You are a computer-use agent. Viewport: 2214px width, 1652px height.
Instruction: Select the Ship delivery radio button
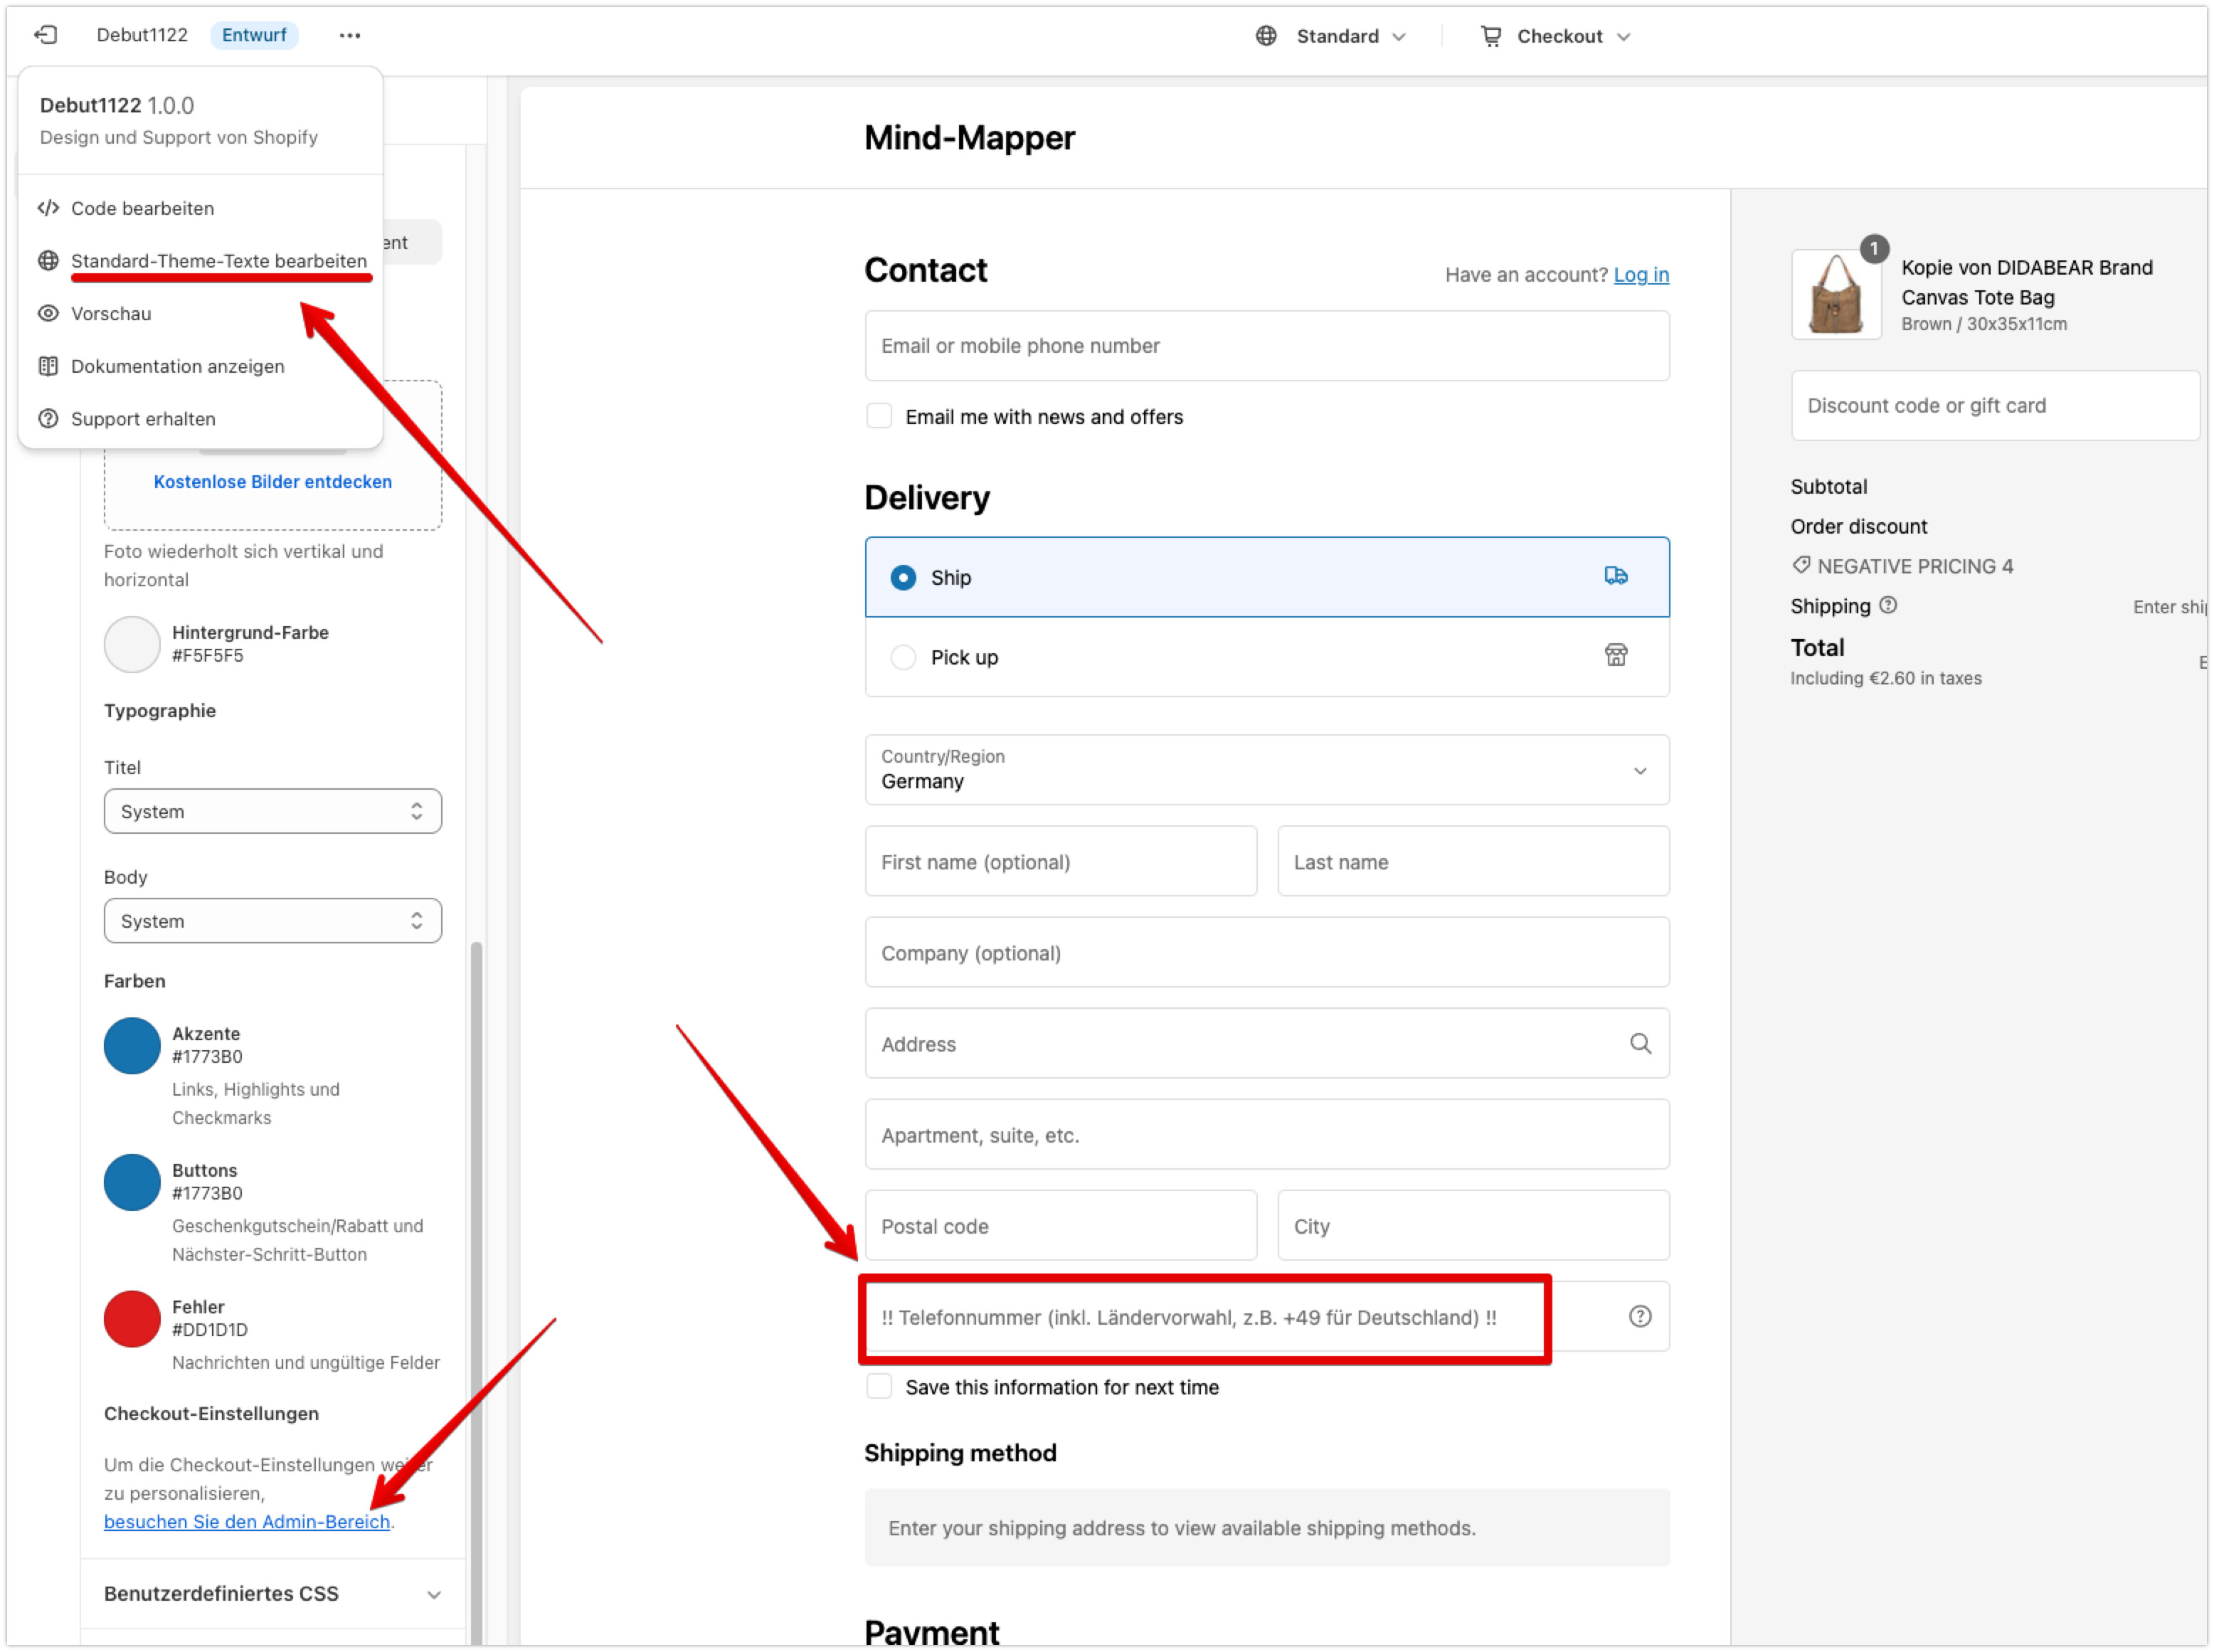903,578
